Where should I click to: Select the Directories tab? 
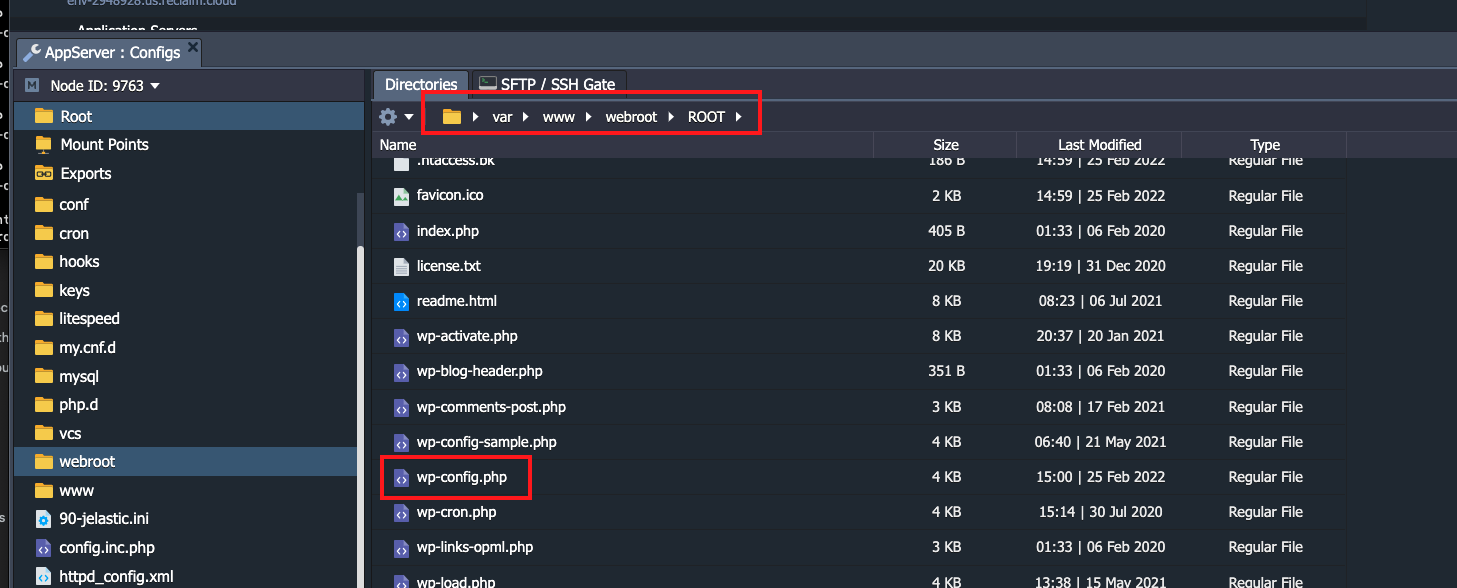tap(421, 85)
